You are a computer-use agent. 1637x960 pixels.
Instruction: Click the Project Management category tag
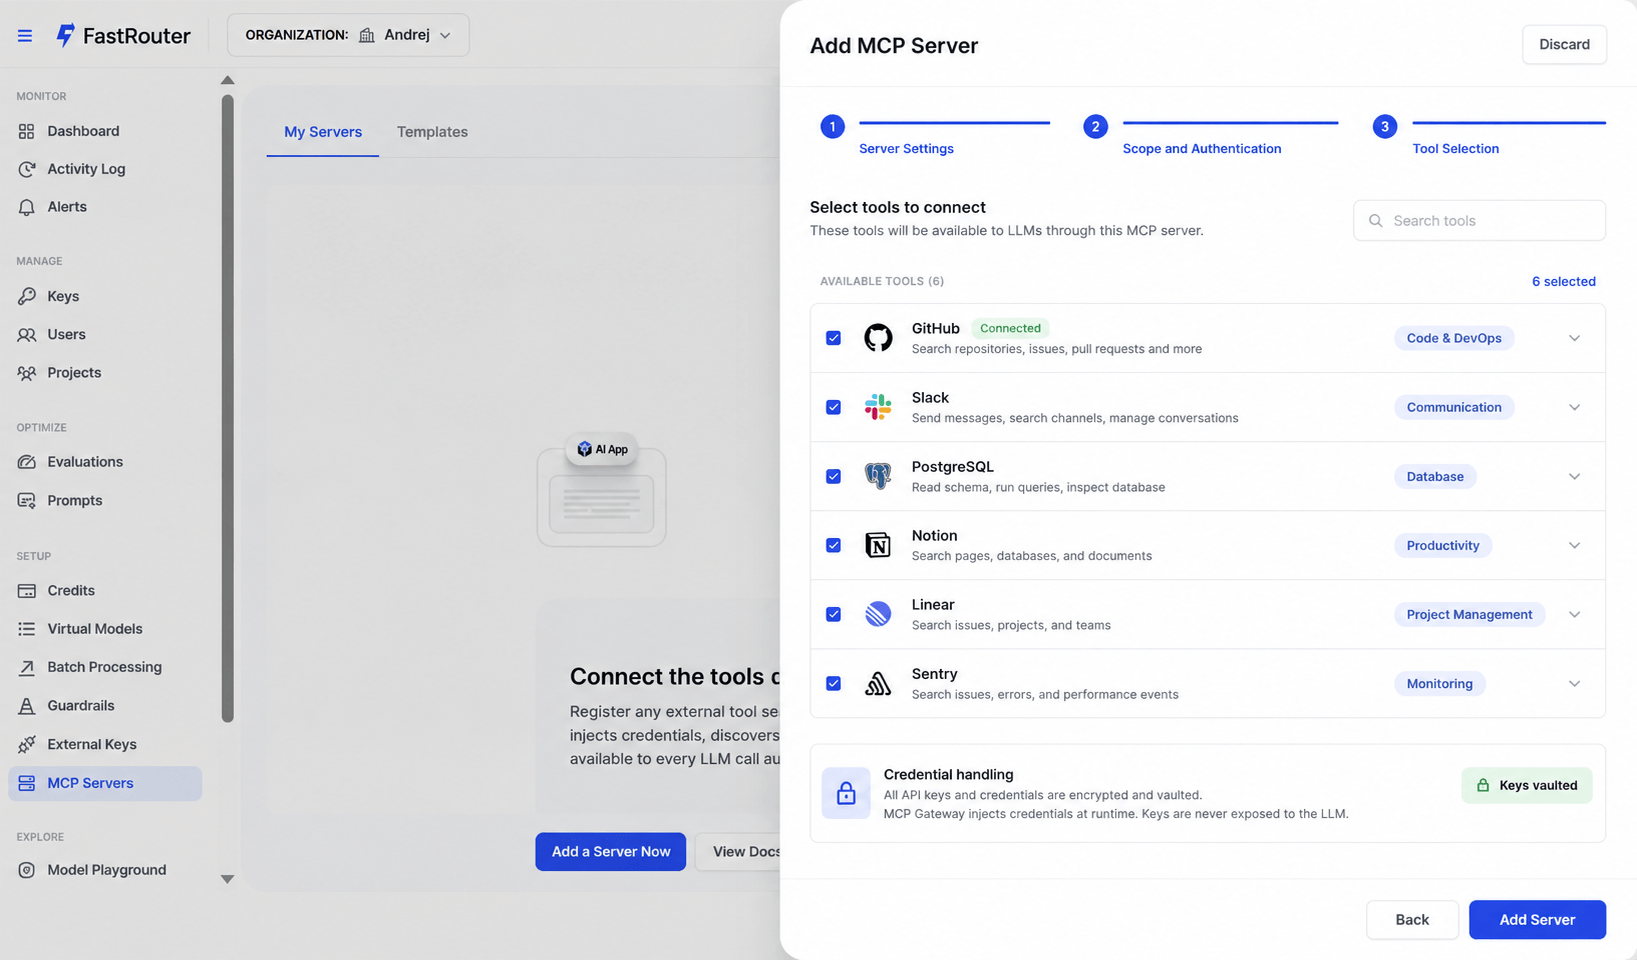(1469, 615)
